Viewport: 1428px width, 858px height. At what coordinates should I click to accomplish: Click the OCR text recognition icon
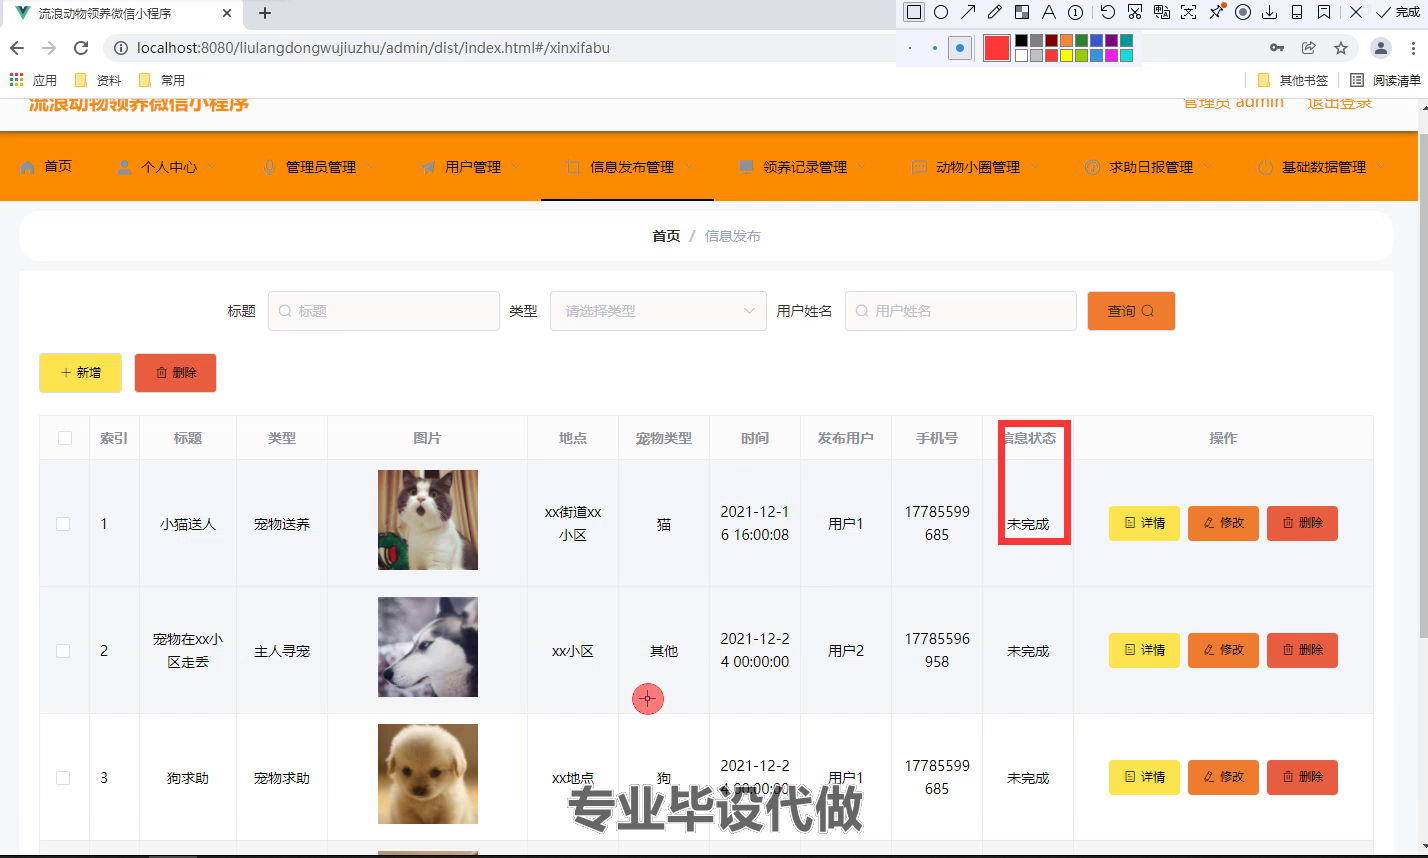[1189, 12]
